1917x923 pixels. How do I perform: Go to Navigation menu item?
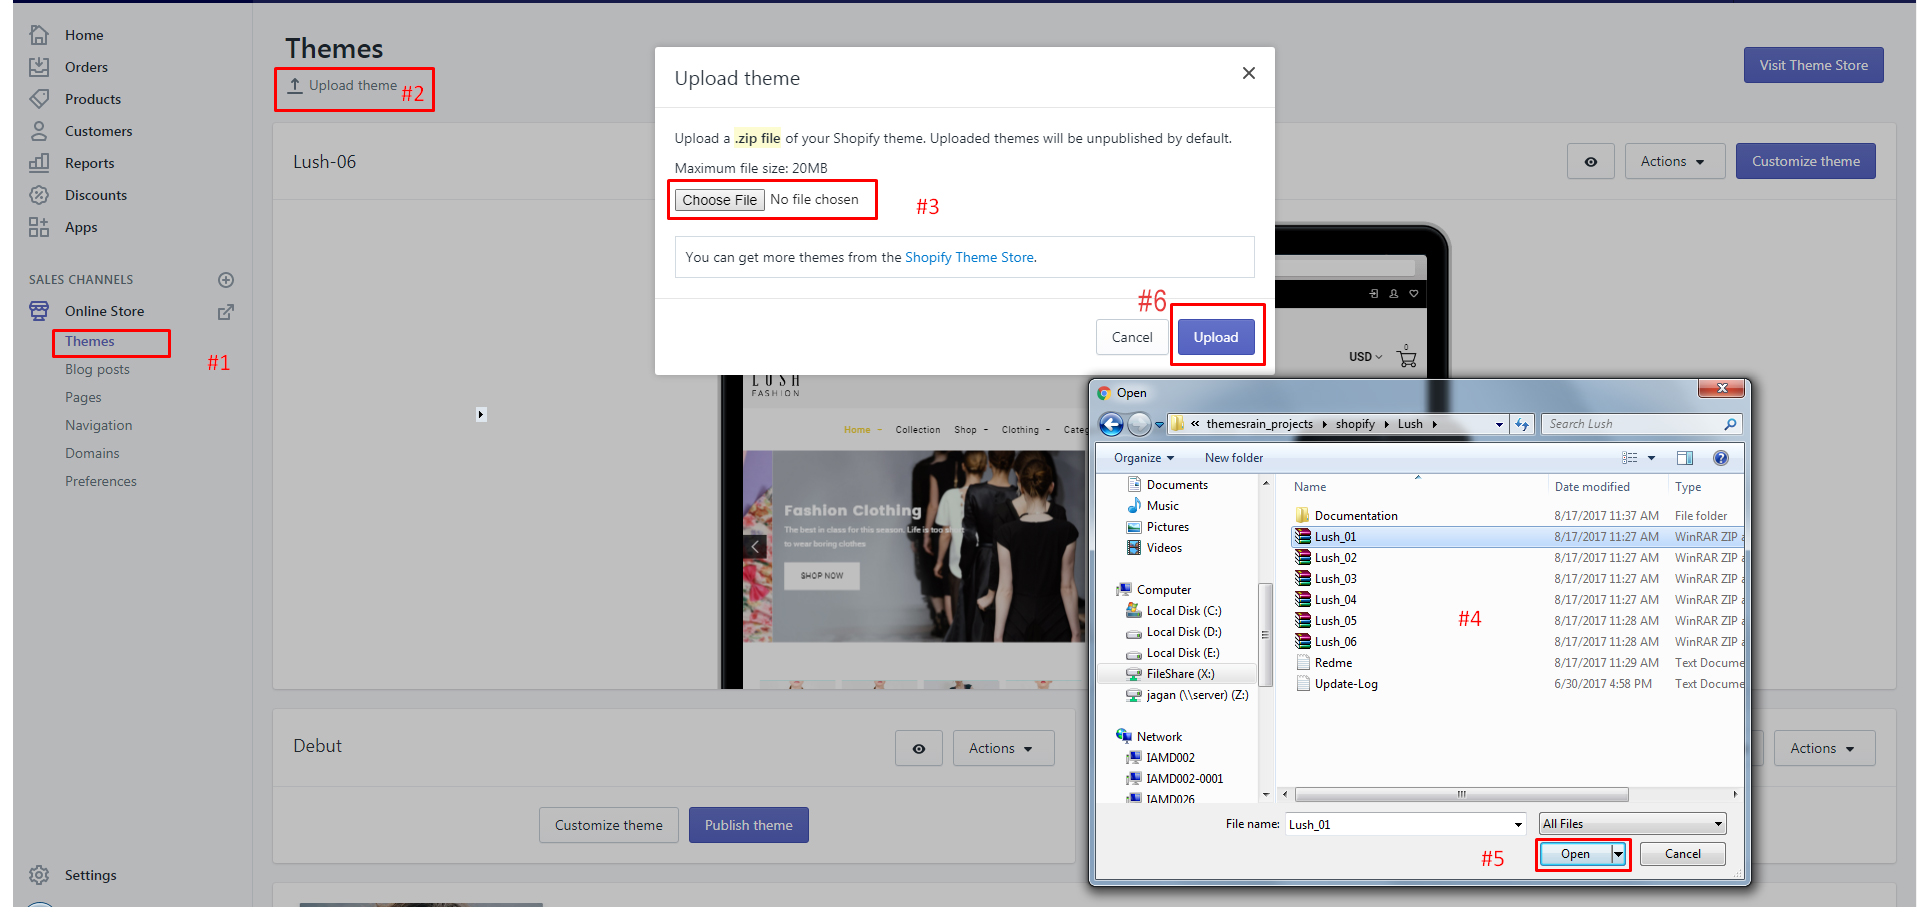pyautogui.click(x=98, y=425)
